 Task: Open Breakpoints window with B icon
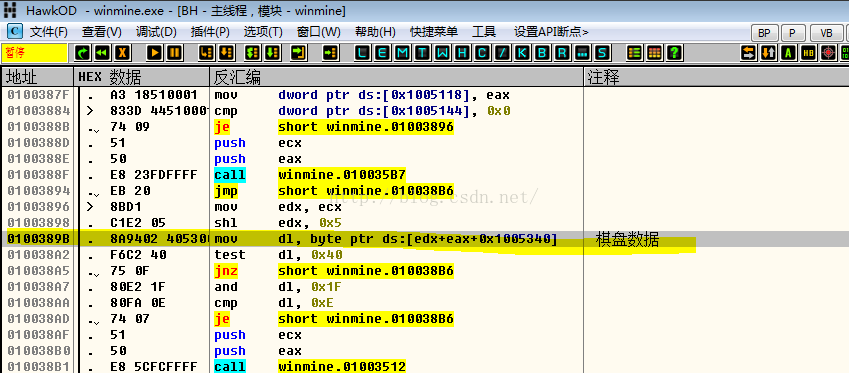click(542, 53)
